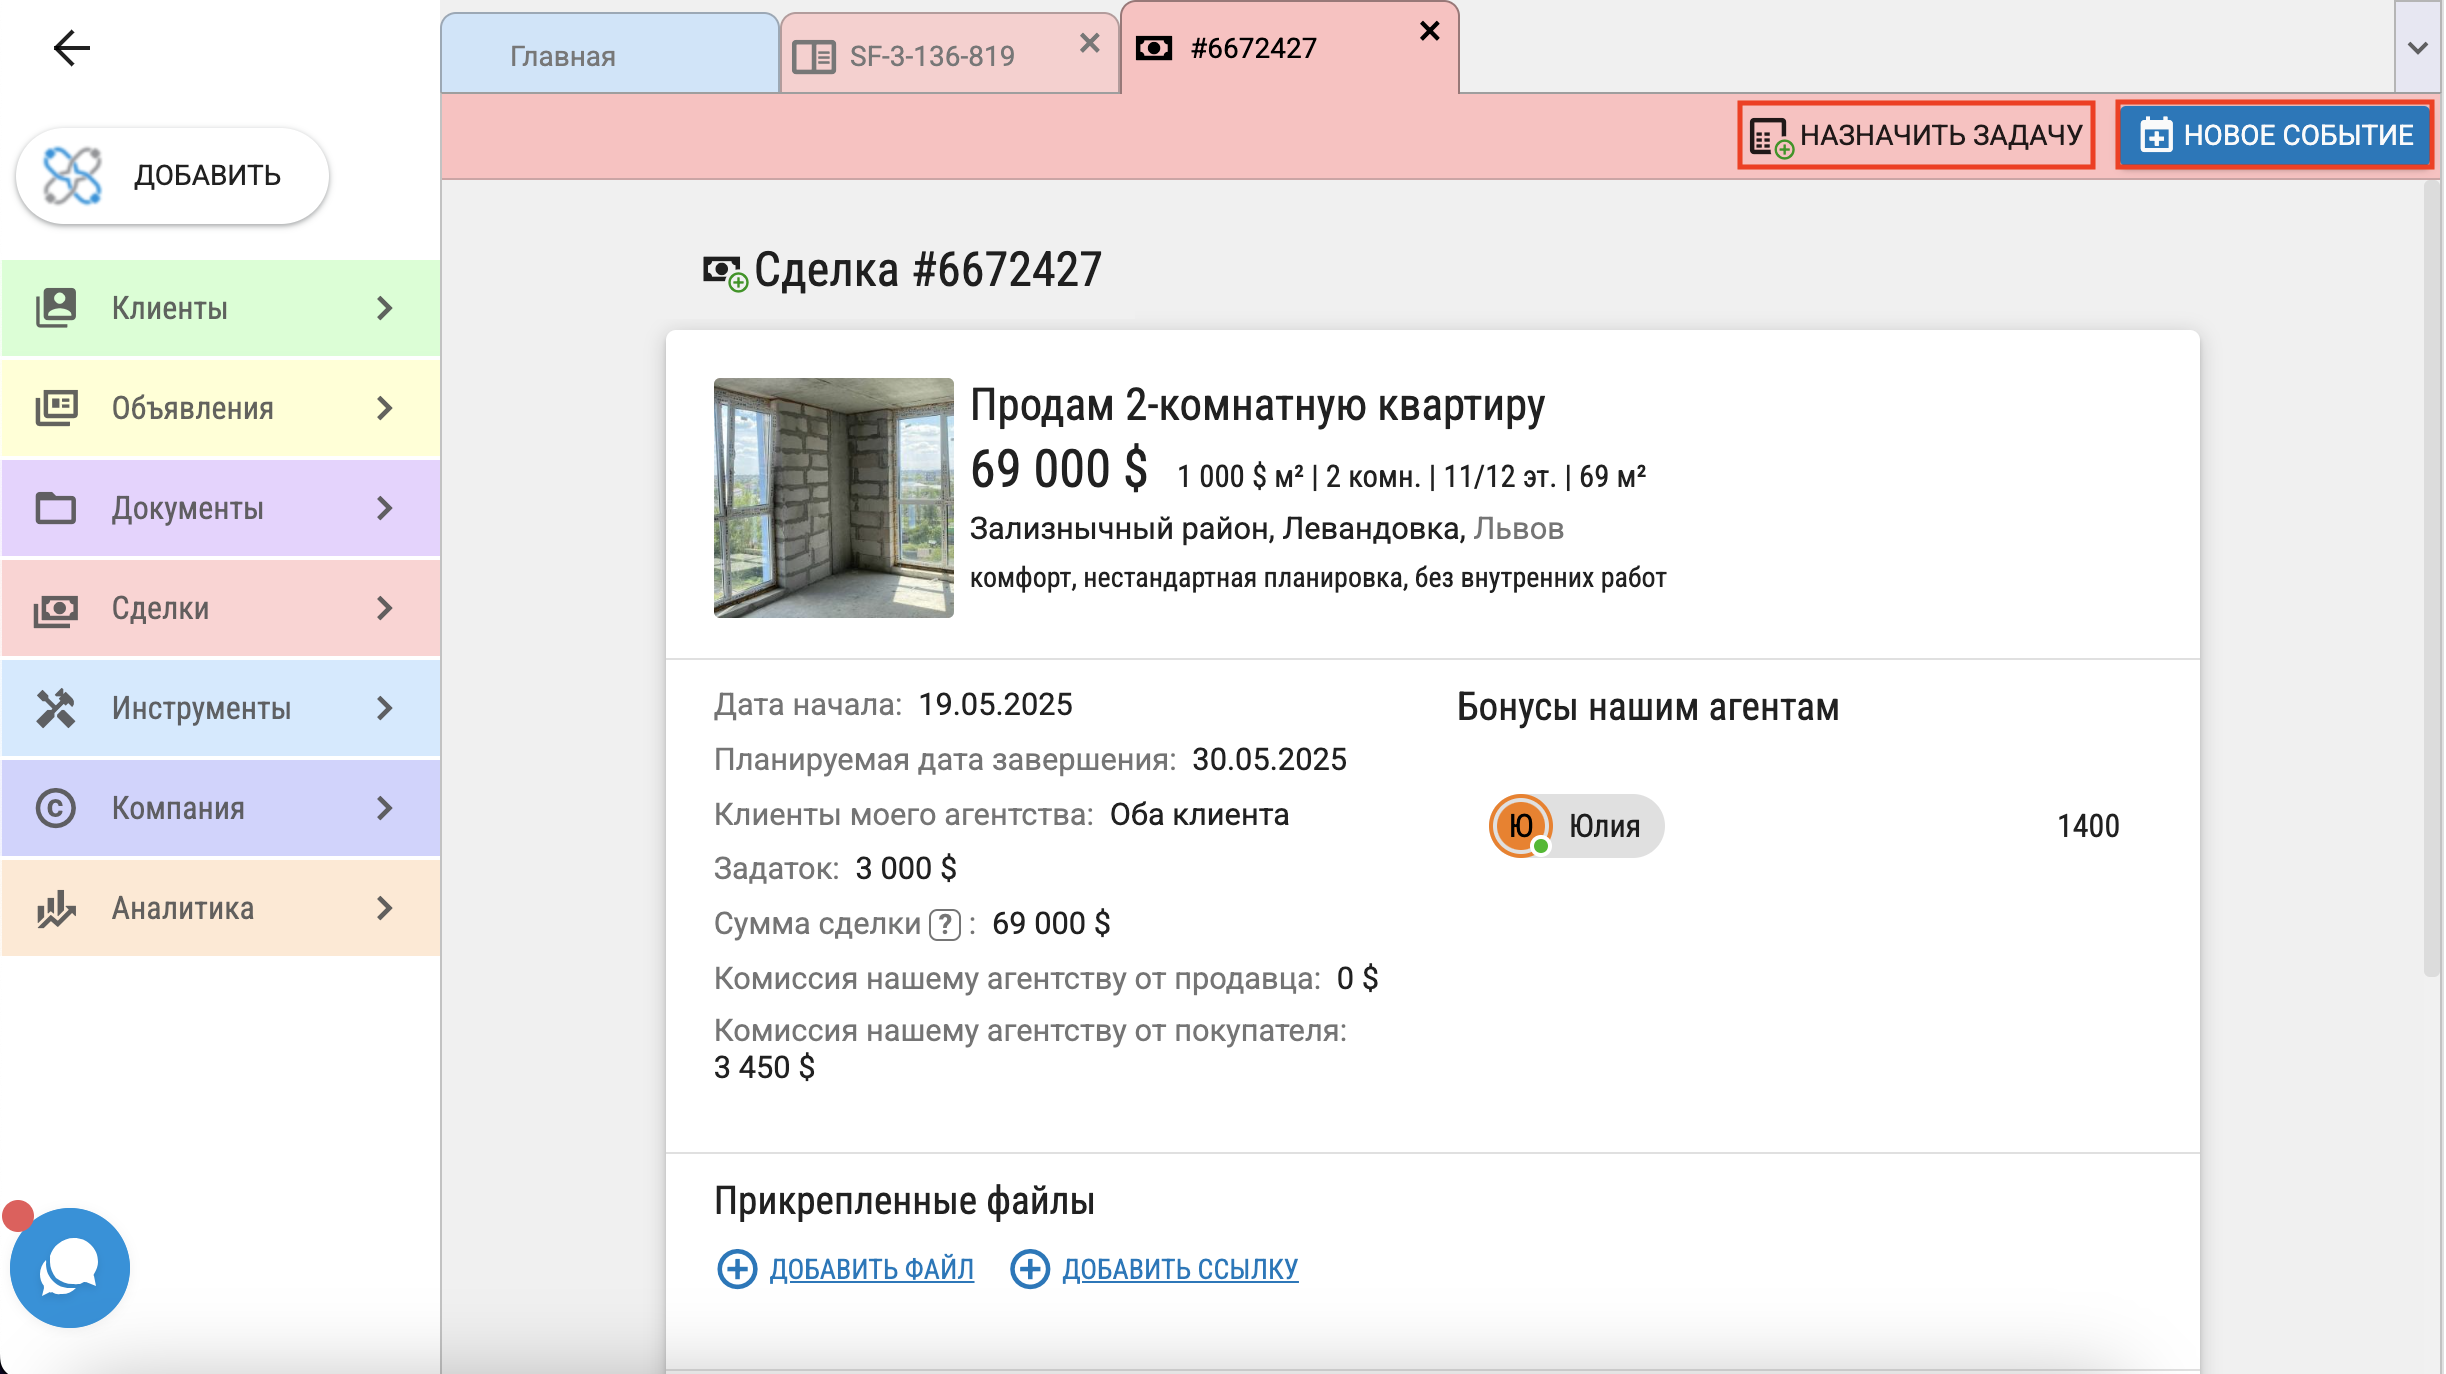Open the Продам 2-комнатную квартиру title

tap(1257, 405)
